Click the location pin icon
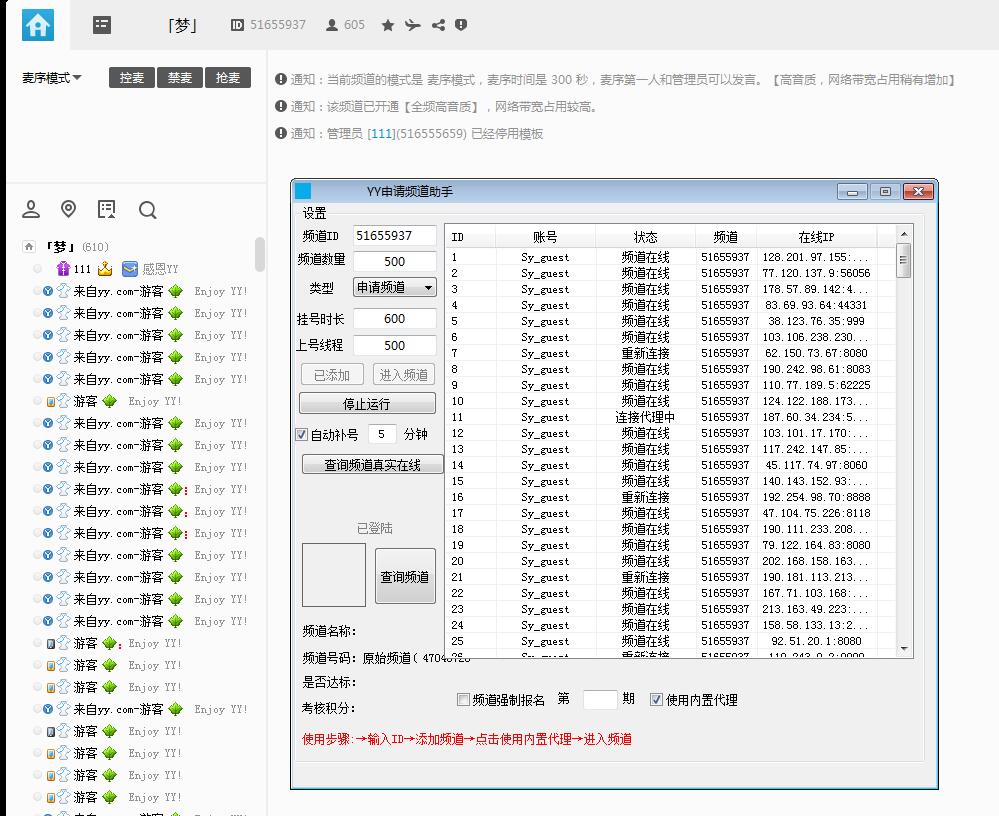The height and width of the screenshot is (816, 999). [x=68, y=209]
